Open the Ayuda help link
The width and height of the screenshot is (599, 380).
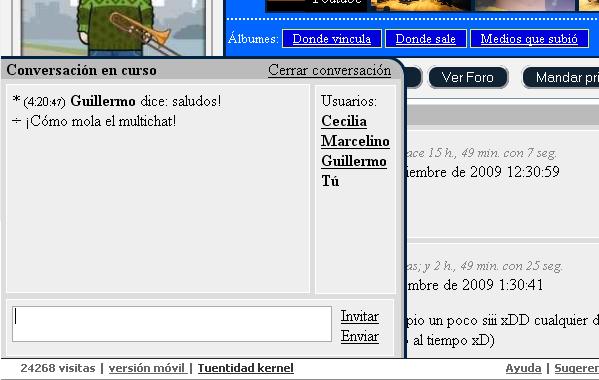[523, 368]
